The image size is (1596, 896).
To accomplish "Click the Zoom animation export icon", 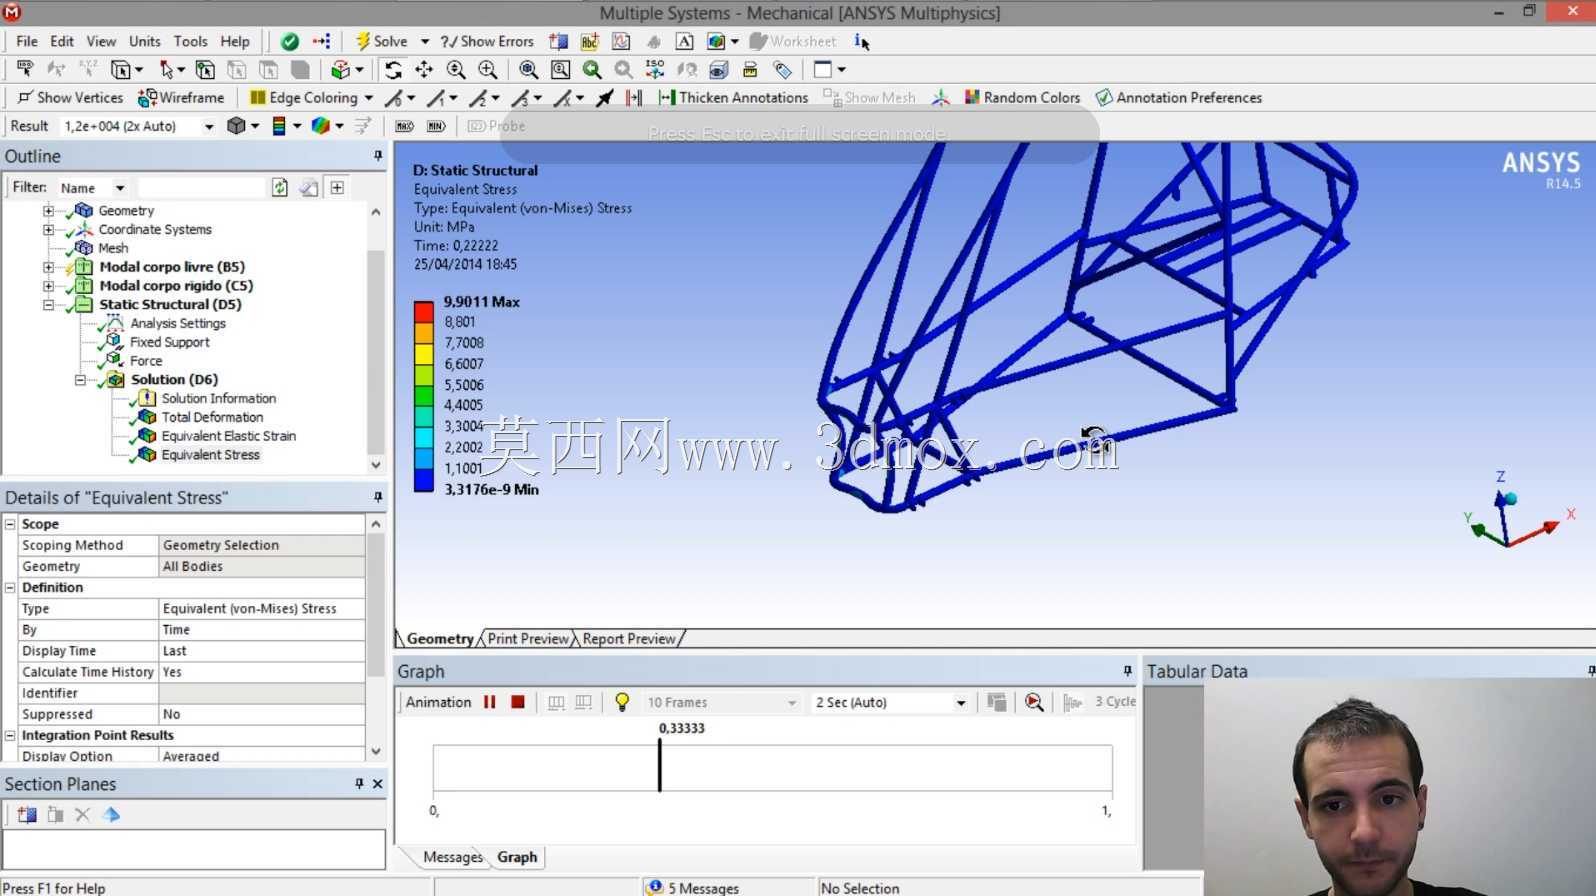I will point(1034,702).
